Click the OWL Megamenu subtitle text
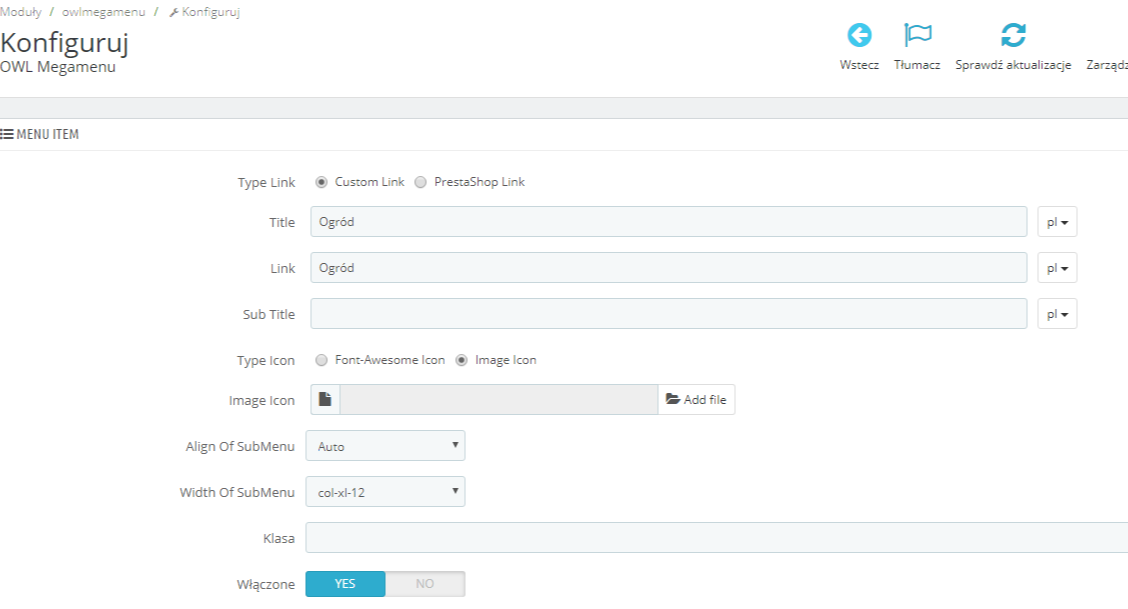This screenshot has height=609, width=1128. click(x=58, y=67)
